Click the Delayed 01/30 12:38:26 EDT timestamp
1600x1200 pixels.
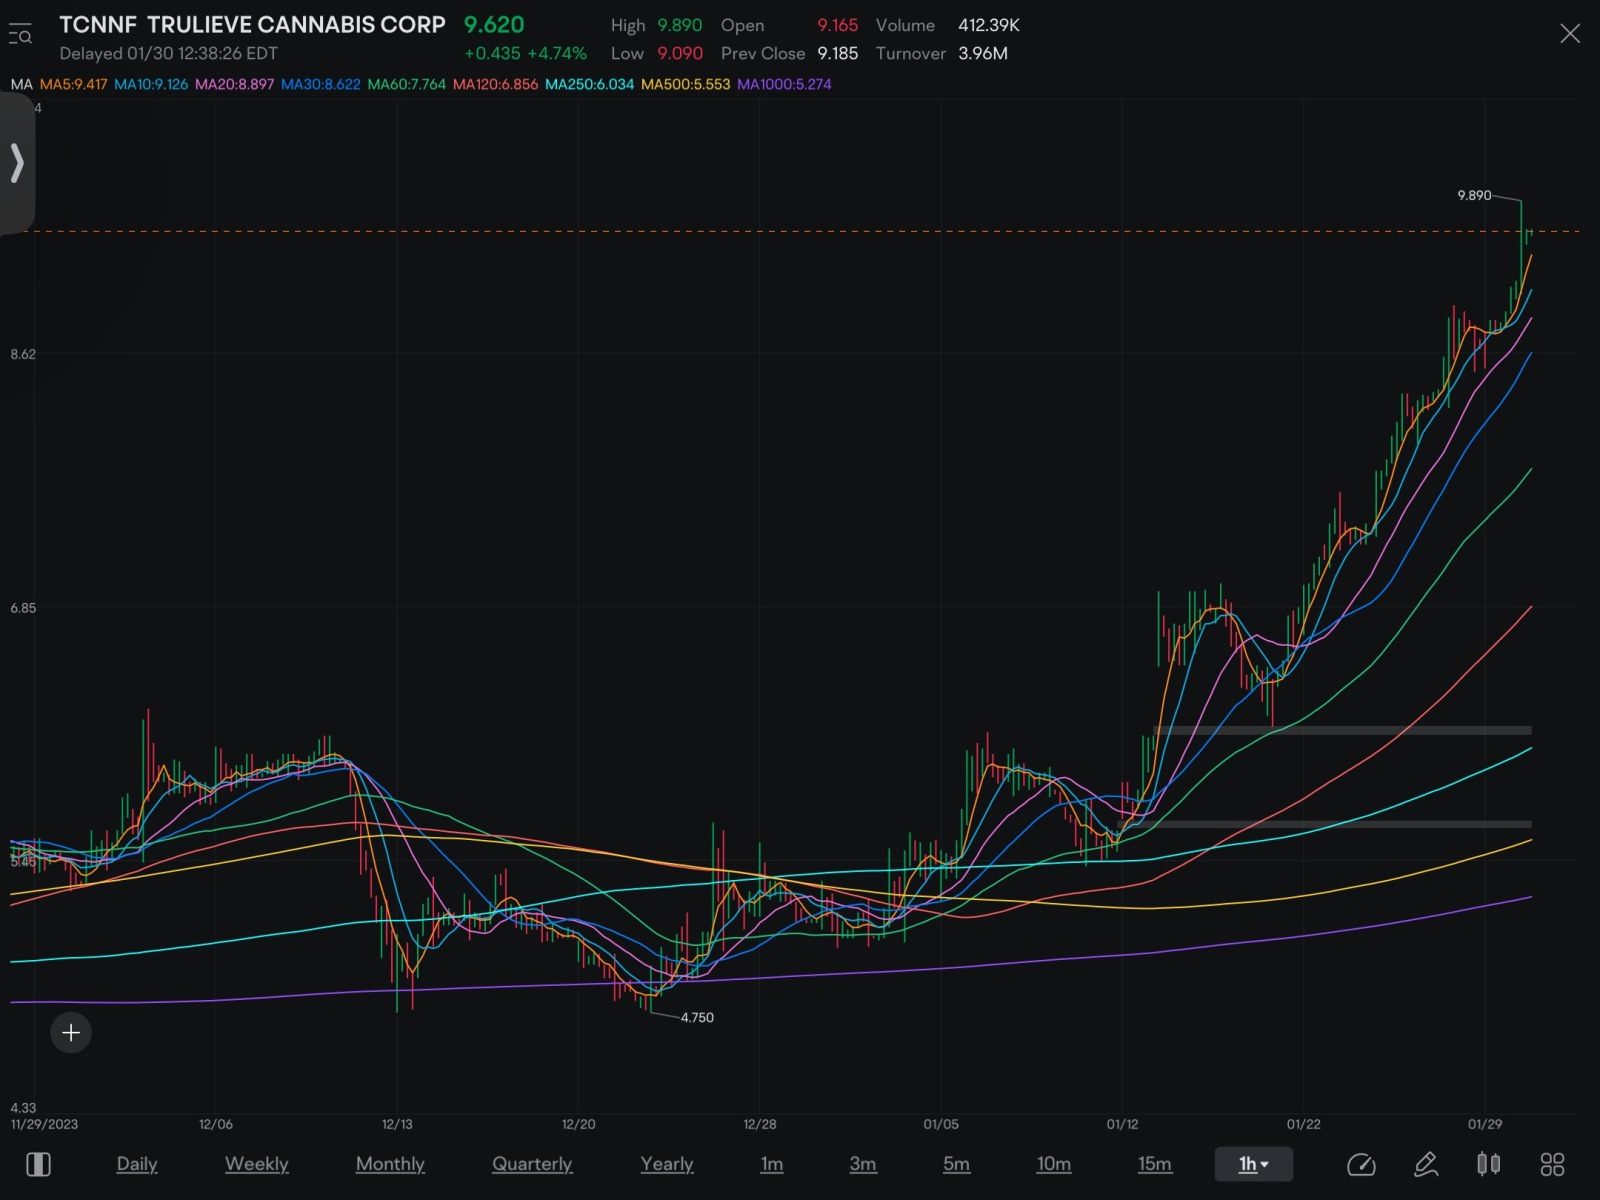(168, 53)
